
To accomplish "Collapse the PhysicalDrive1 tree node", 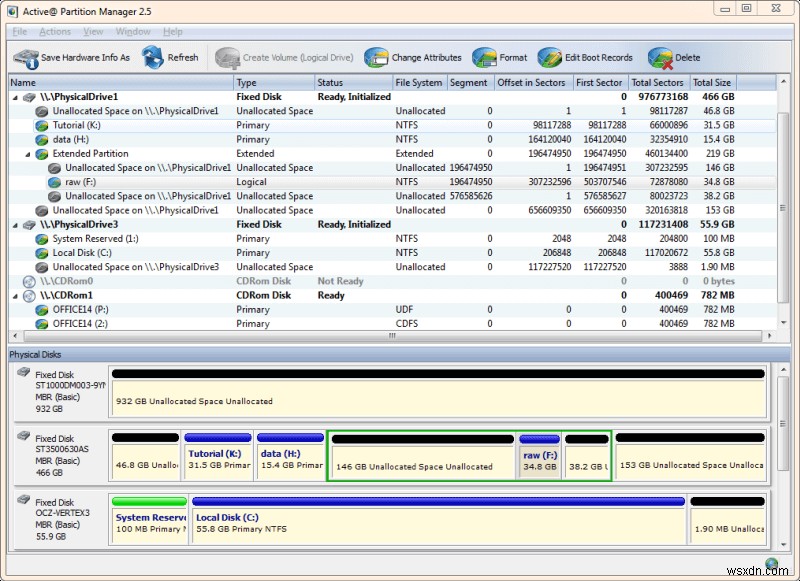I will 15,97.
